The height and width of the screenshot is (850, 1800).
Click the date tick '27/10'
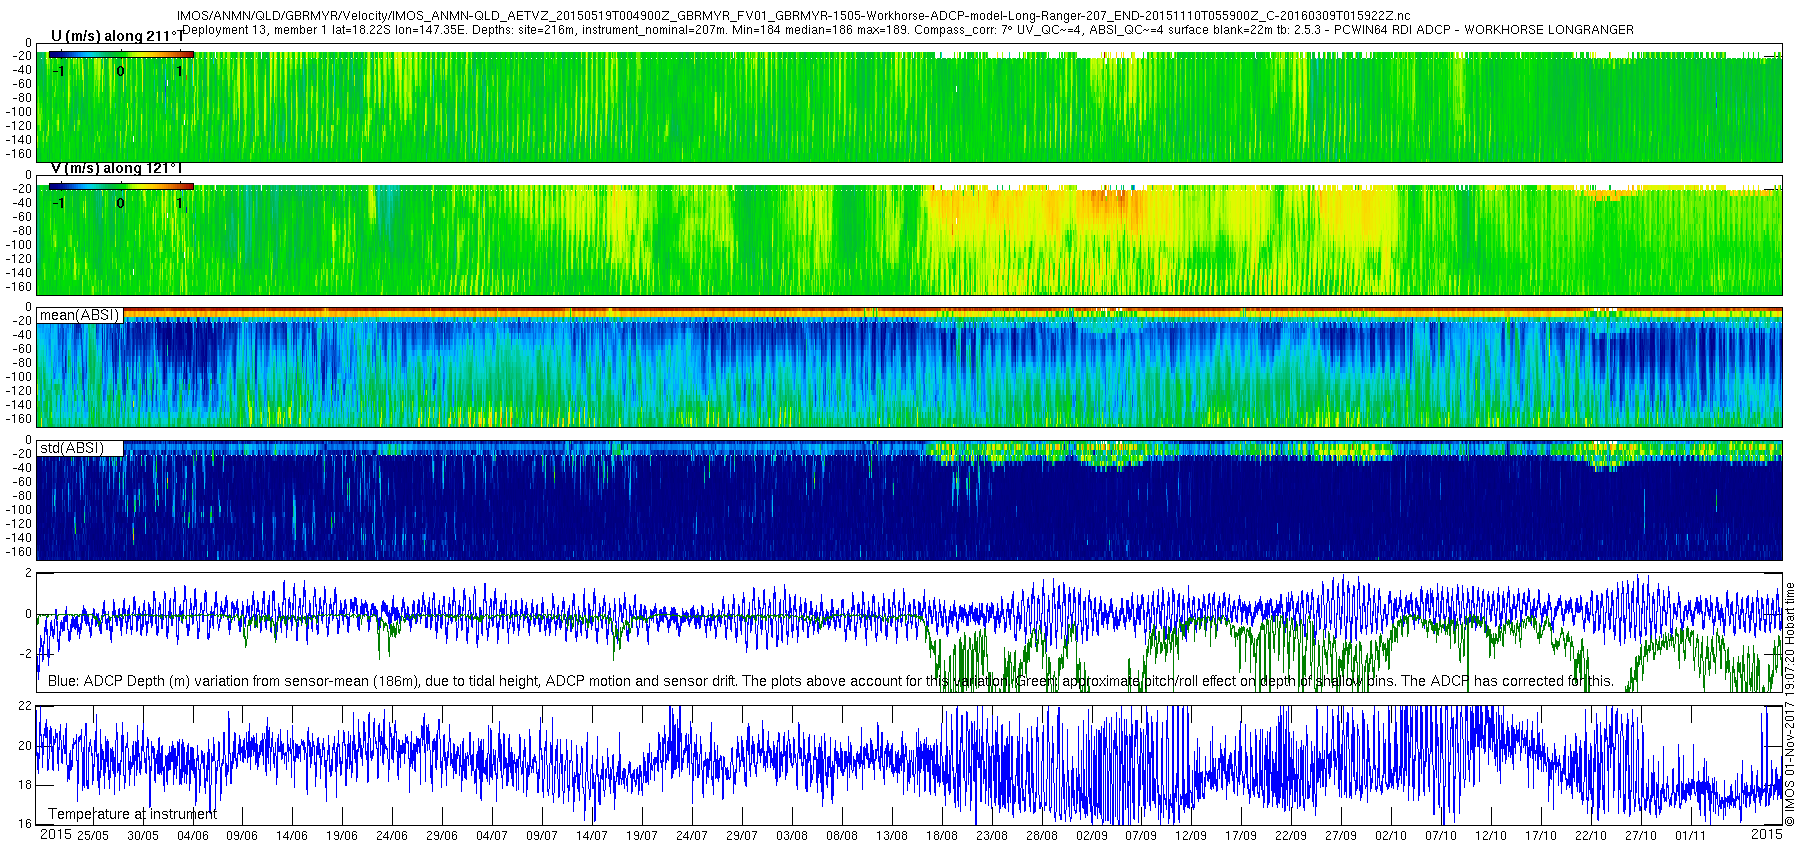[1641, 836]
